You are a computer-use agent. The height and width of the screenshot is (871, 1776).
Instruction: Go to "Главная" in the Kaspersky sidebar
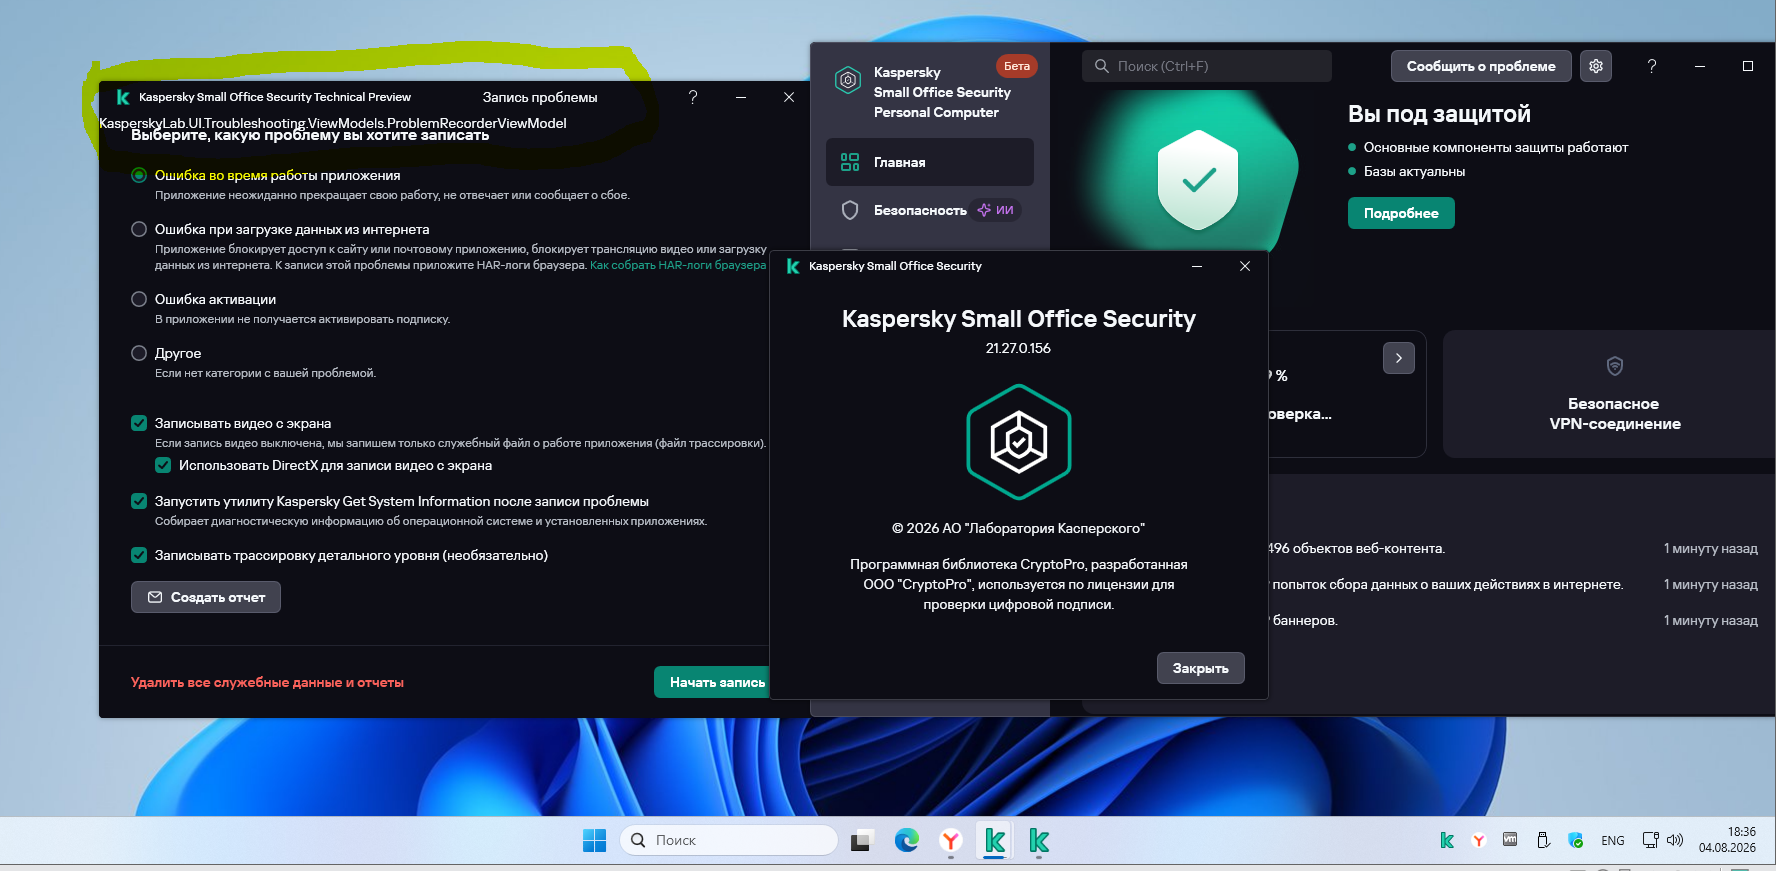930,162
